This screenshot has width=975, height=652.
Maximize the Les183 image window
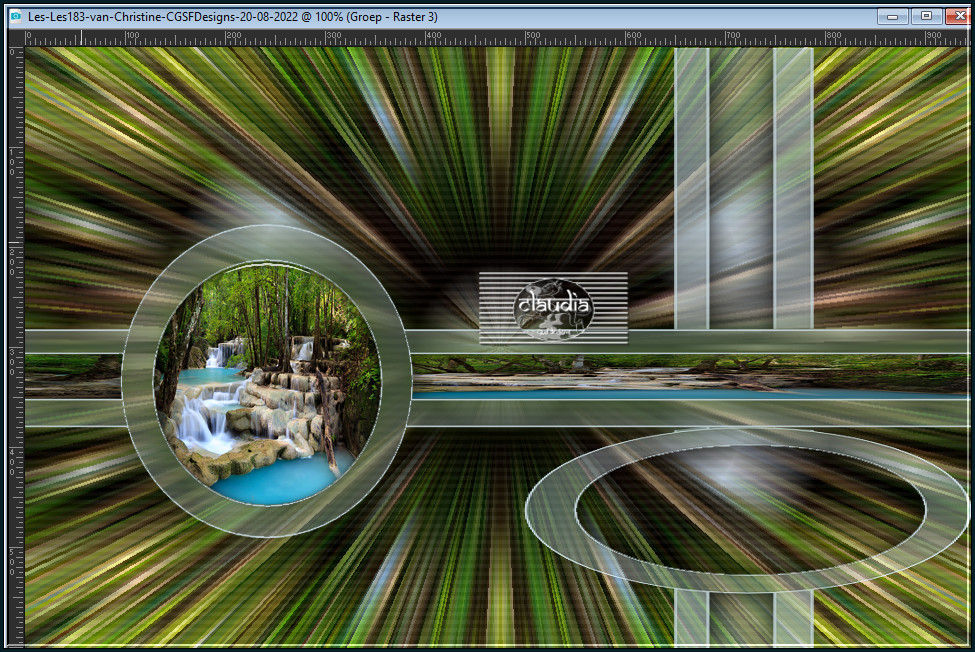926,16
